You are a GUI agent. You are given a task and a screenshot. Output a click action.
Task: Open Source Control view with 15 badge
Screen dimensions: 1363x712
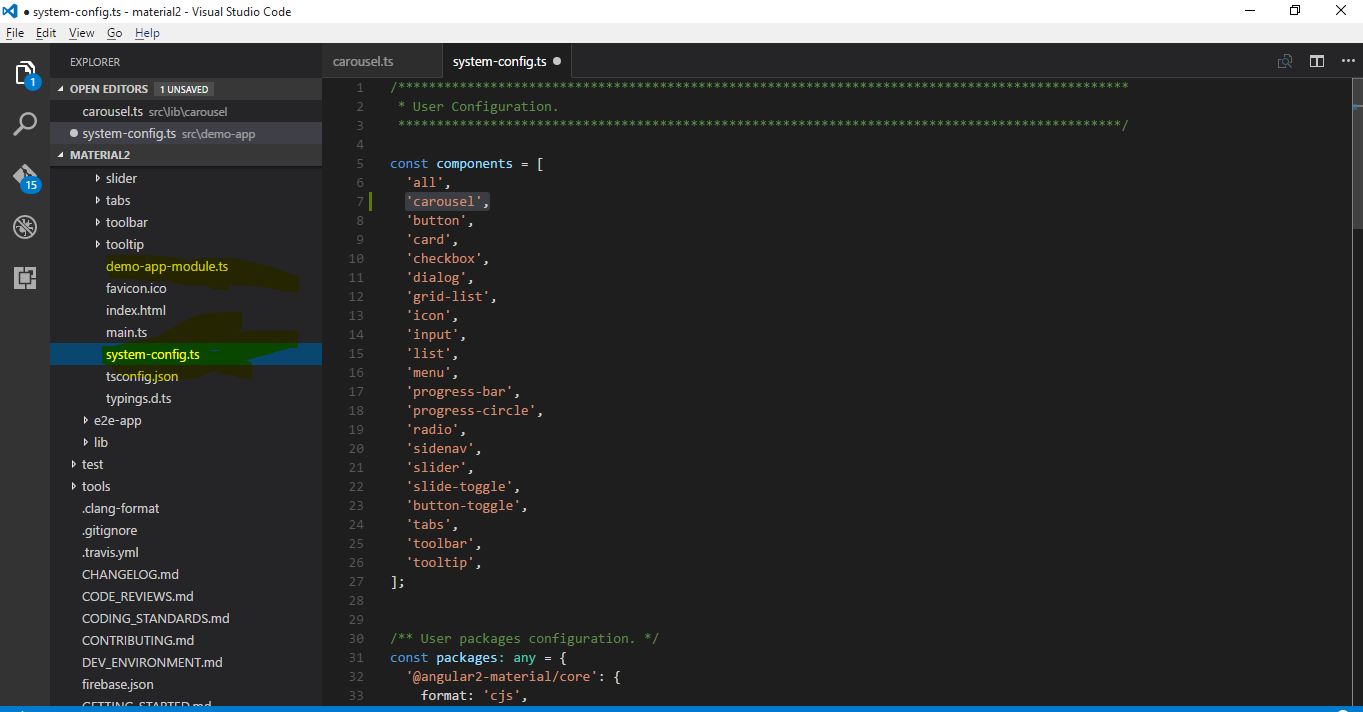click(25, 177)
